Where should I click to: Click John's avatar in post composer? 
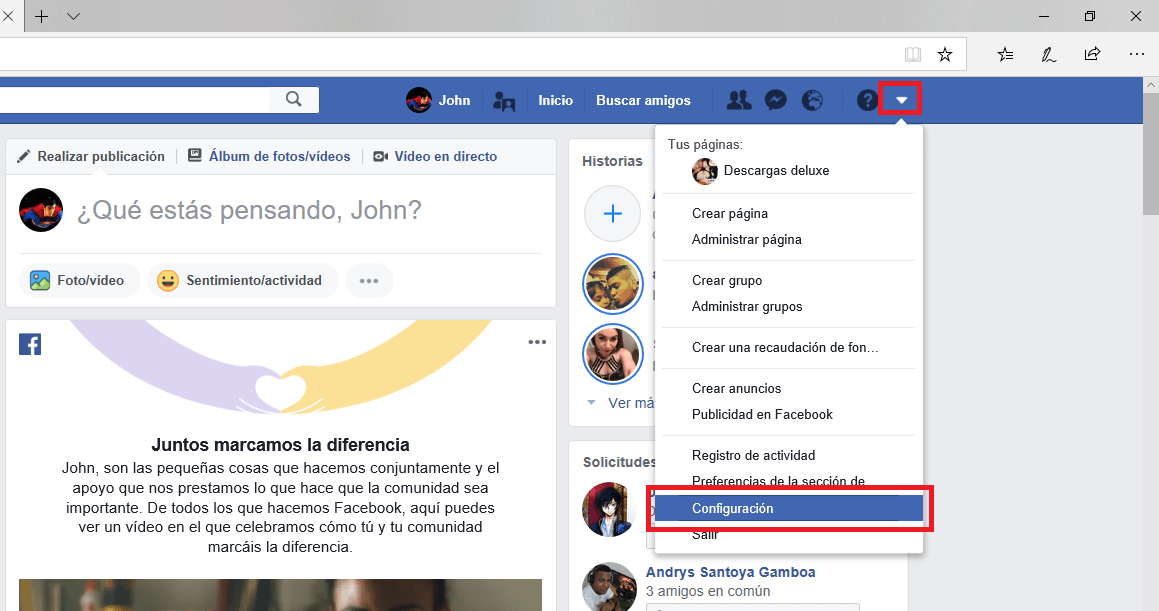coord(41,210)
